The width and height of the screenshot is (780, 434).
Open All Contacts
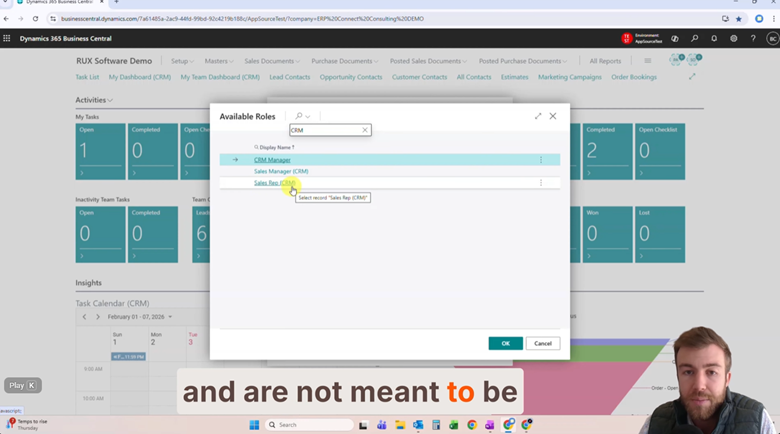click(x=474, y=77)
